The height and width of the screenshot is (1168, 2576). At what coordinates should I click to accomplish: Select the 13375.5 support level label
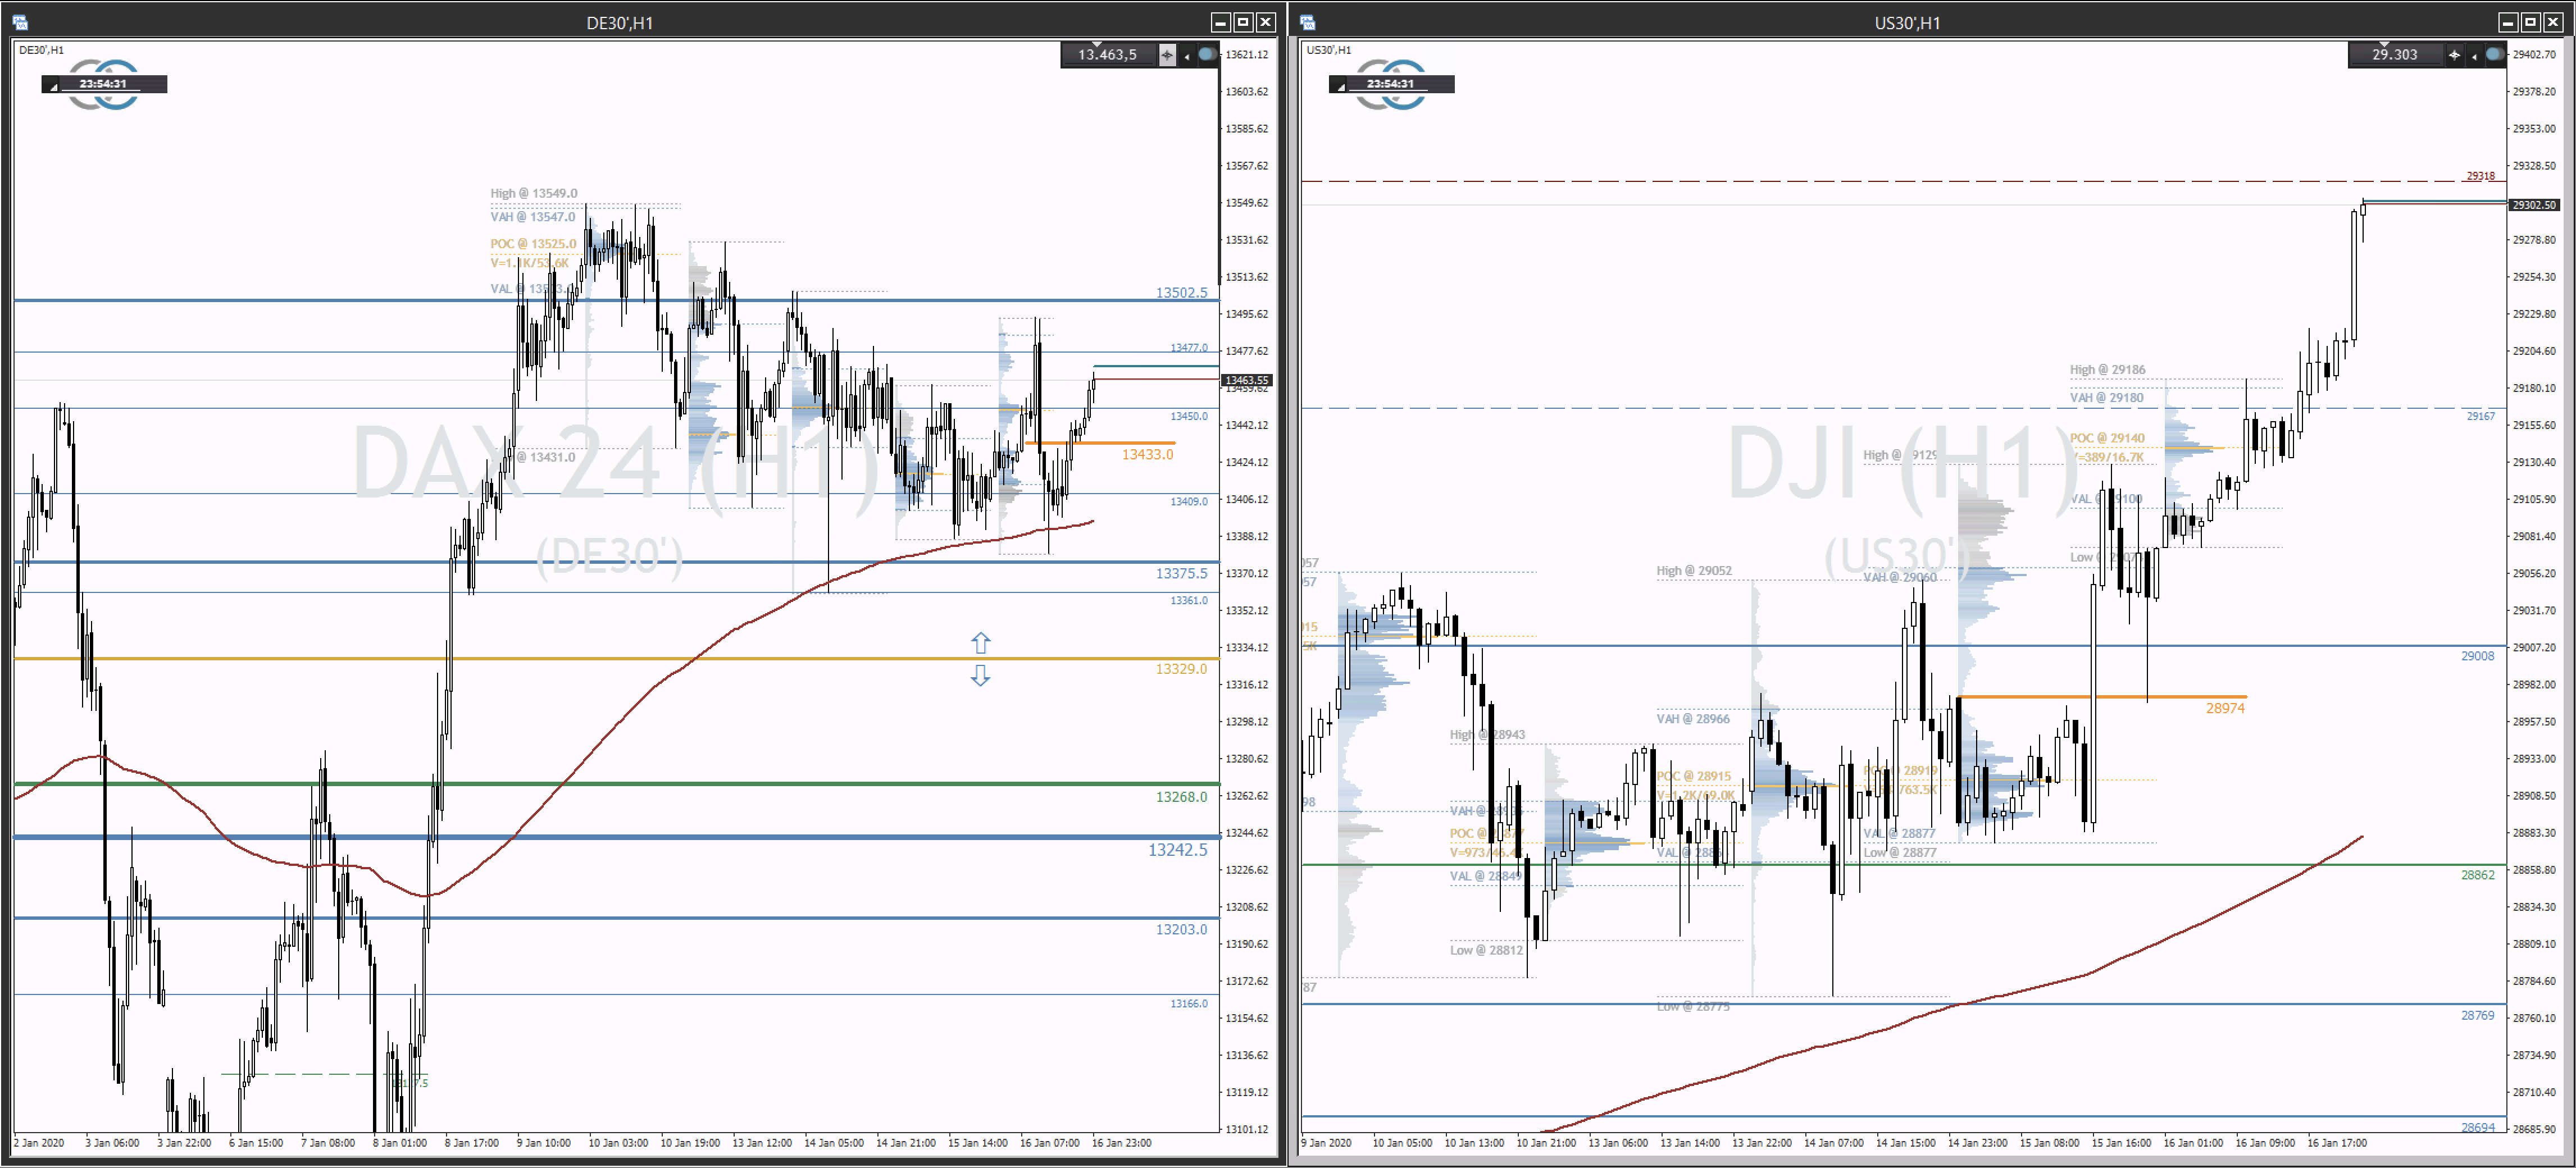click(x=1181, y=573)
